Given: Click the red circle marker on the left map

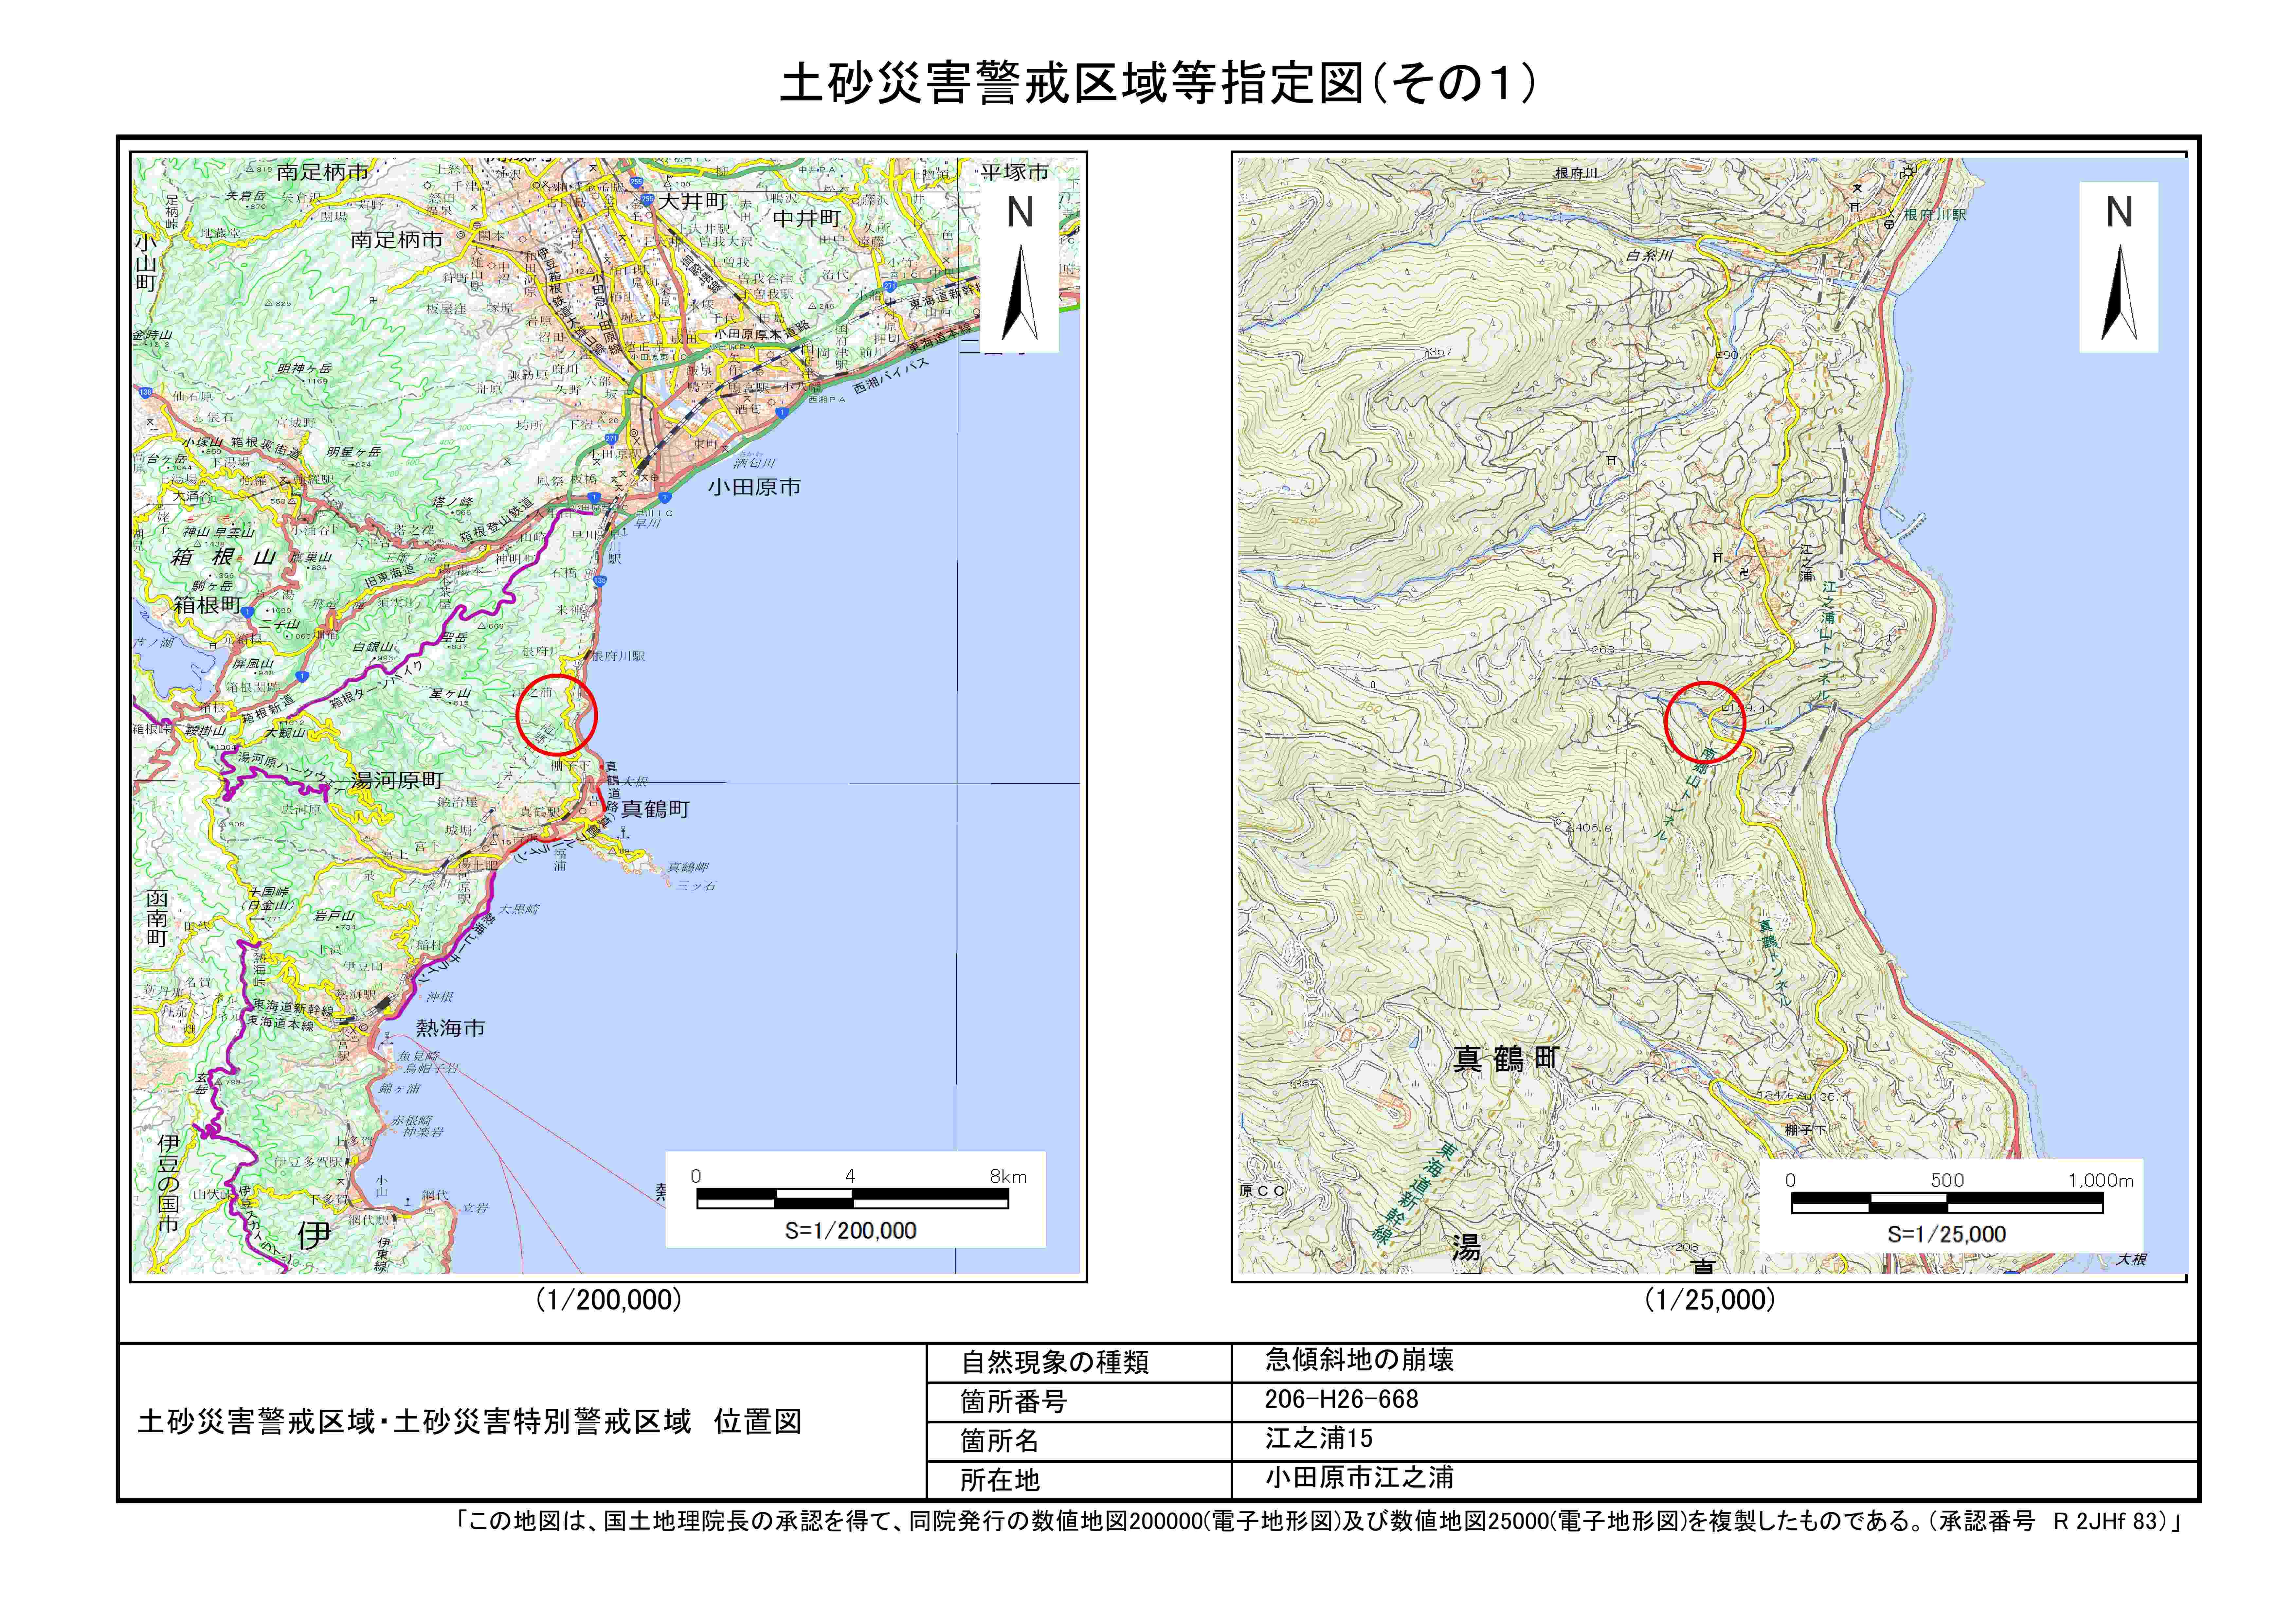Looking at the screenshot, I should 557,714.
